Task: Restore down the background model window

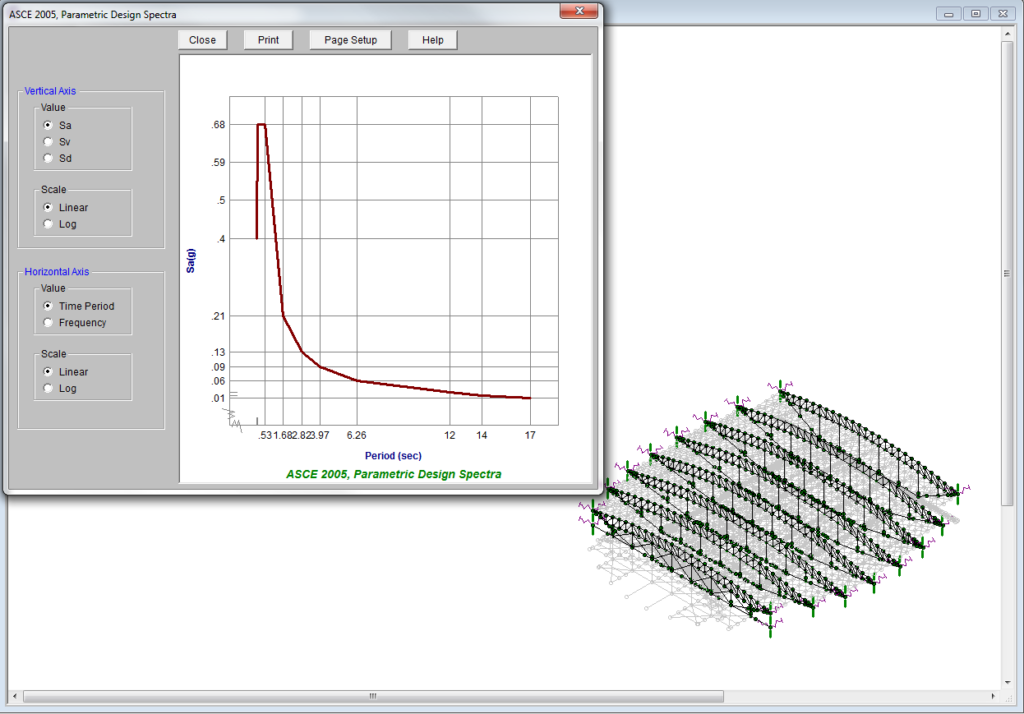Action: 975,13
